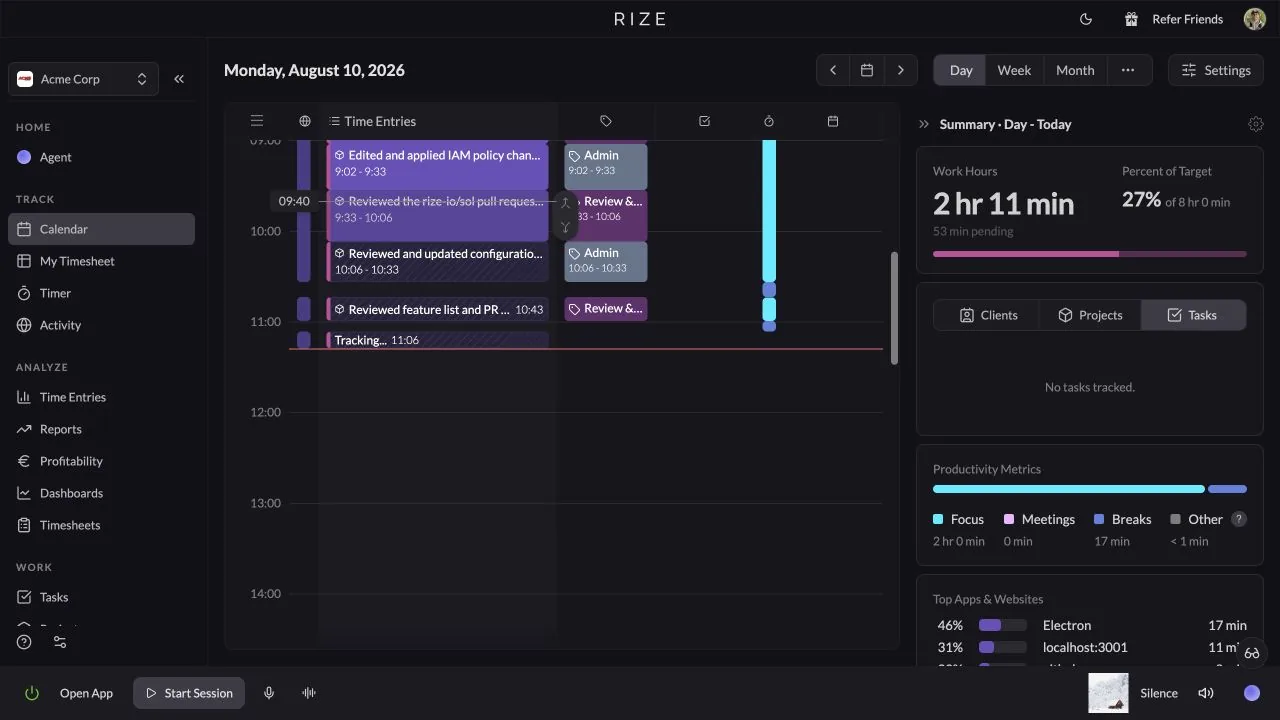Switch to Projects tab
The image size is (1280, 720).
pos(1090,315)
